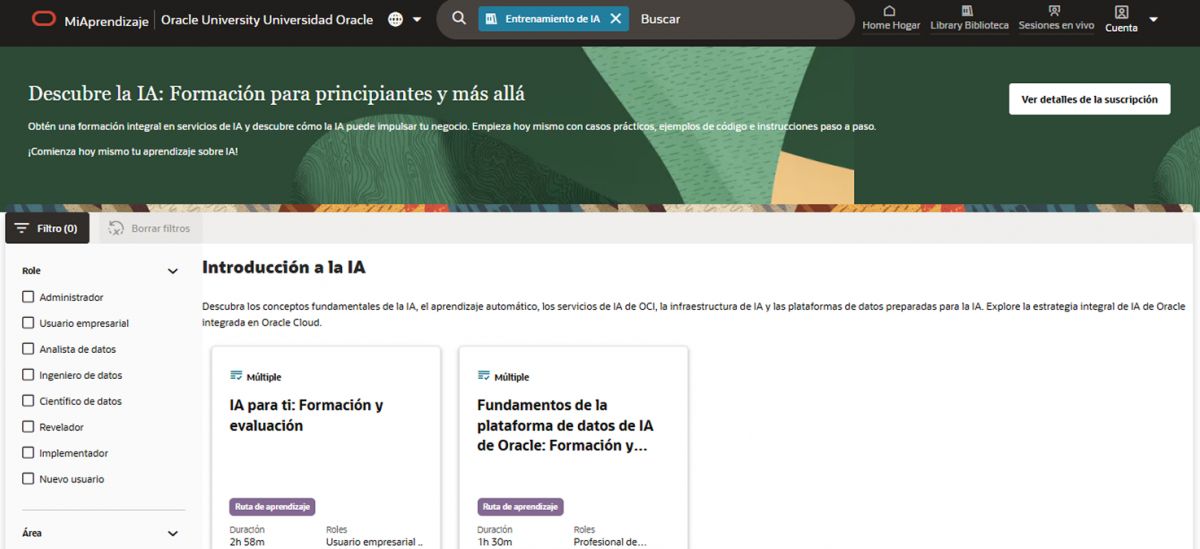This screenshot has width=1200, height=549.
Task: Click the Oracle logo icon
Action: 43,19
